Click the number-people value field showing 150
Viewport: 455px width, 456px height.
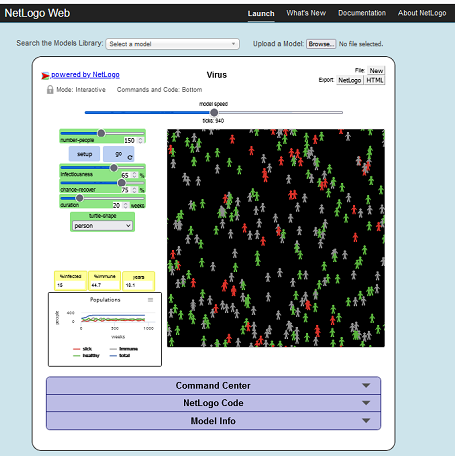point(130,141)
